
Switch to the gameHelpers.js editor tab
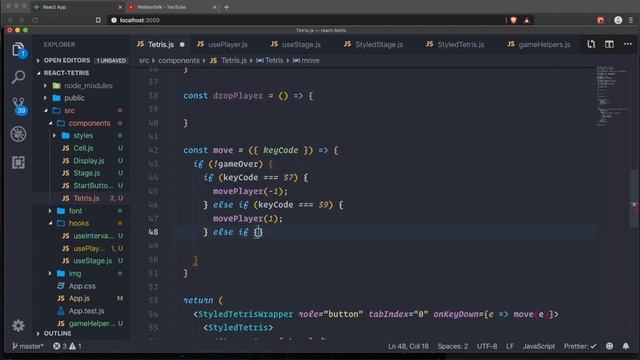coord(539,44)
